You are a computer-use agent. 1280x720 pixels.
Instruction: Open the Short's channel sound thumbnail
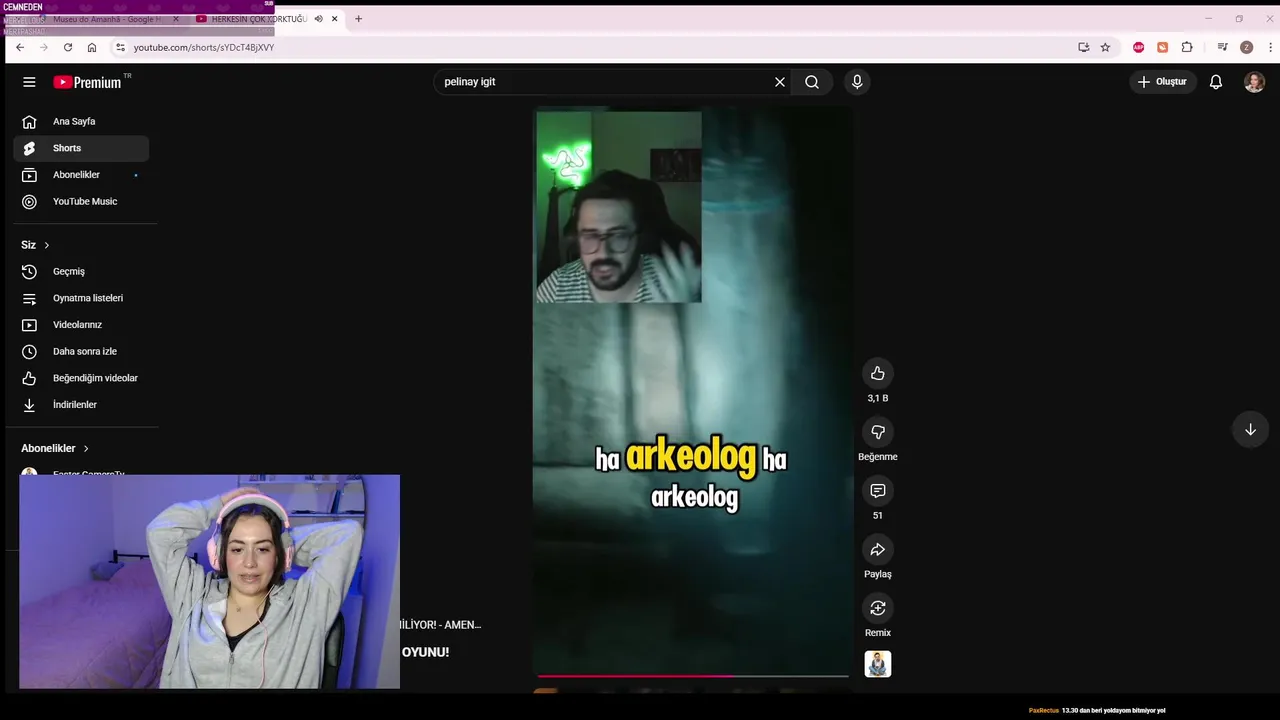point(878,664)
